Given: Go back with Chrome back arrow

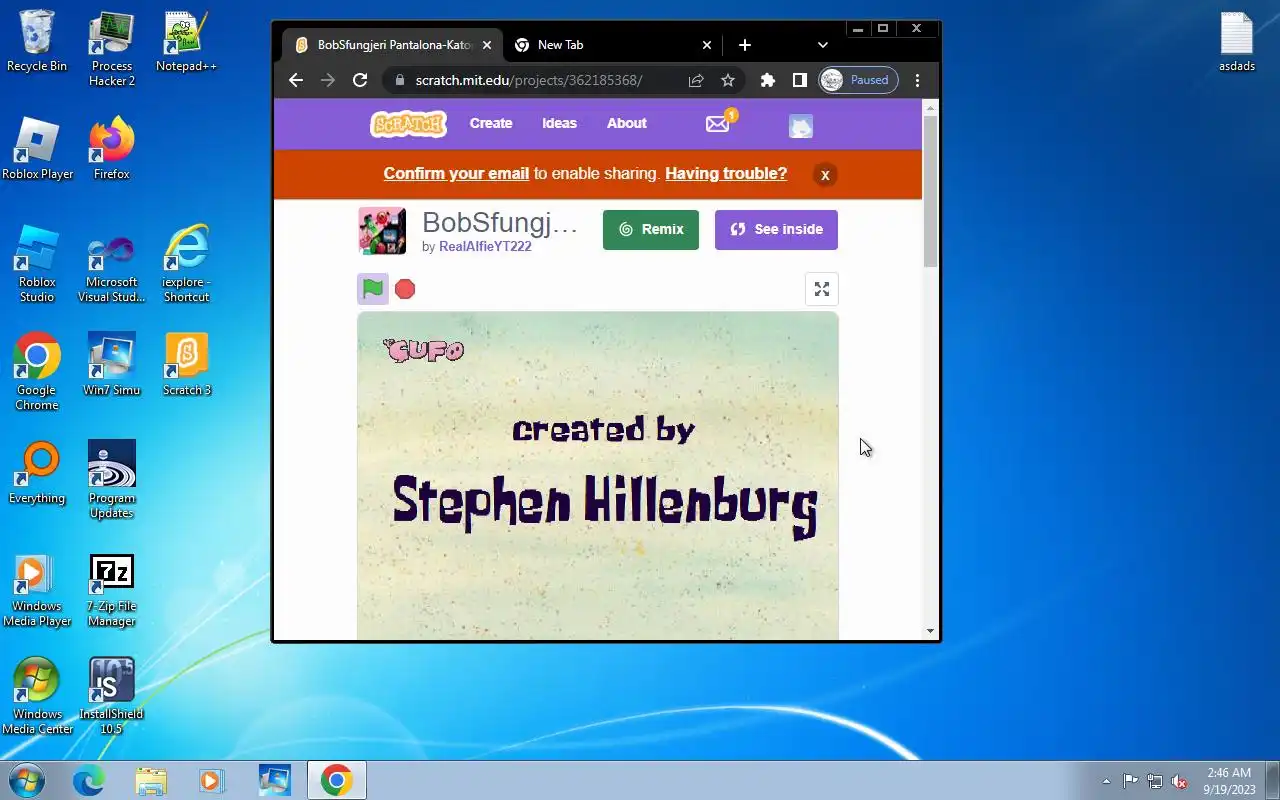Looking at the screenshot, I should click(x=296, y=80).
